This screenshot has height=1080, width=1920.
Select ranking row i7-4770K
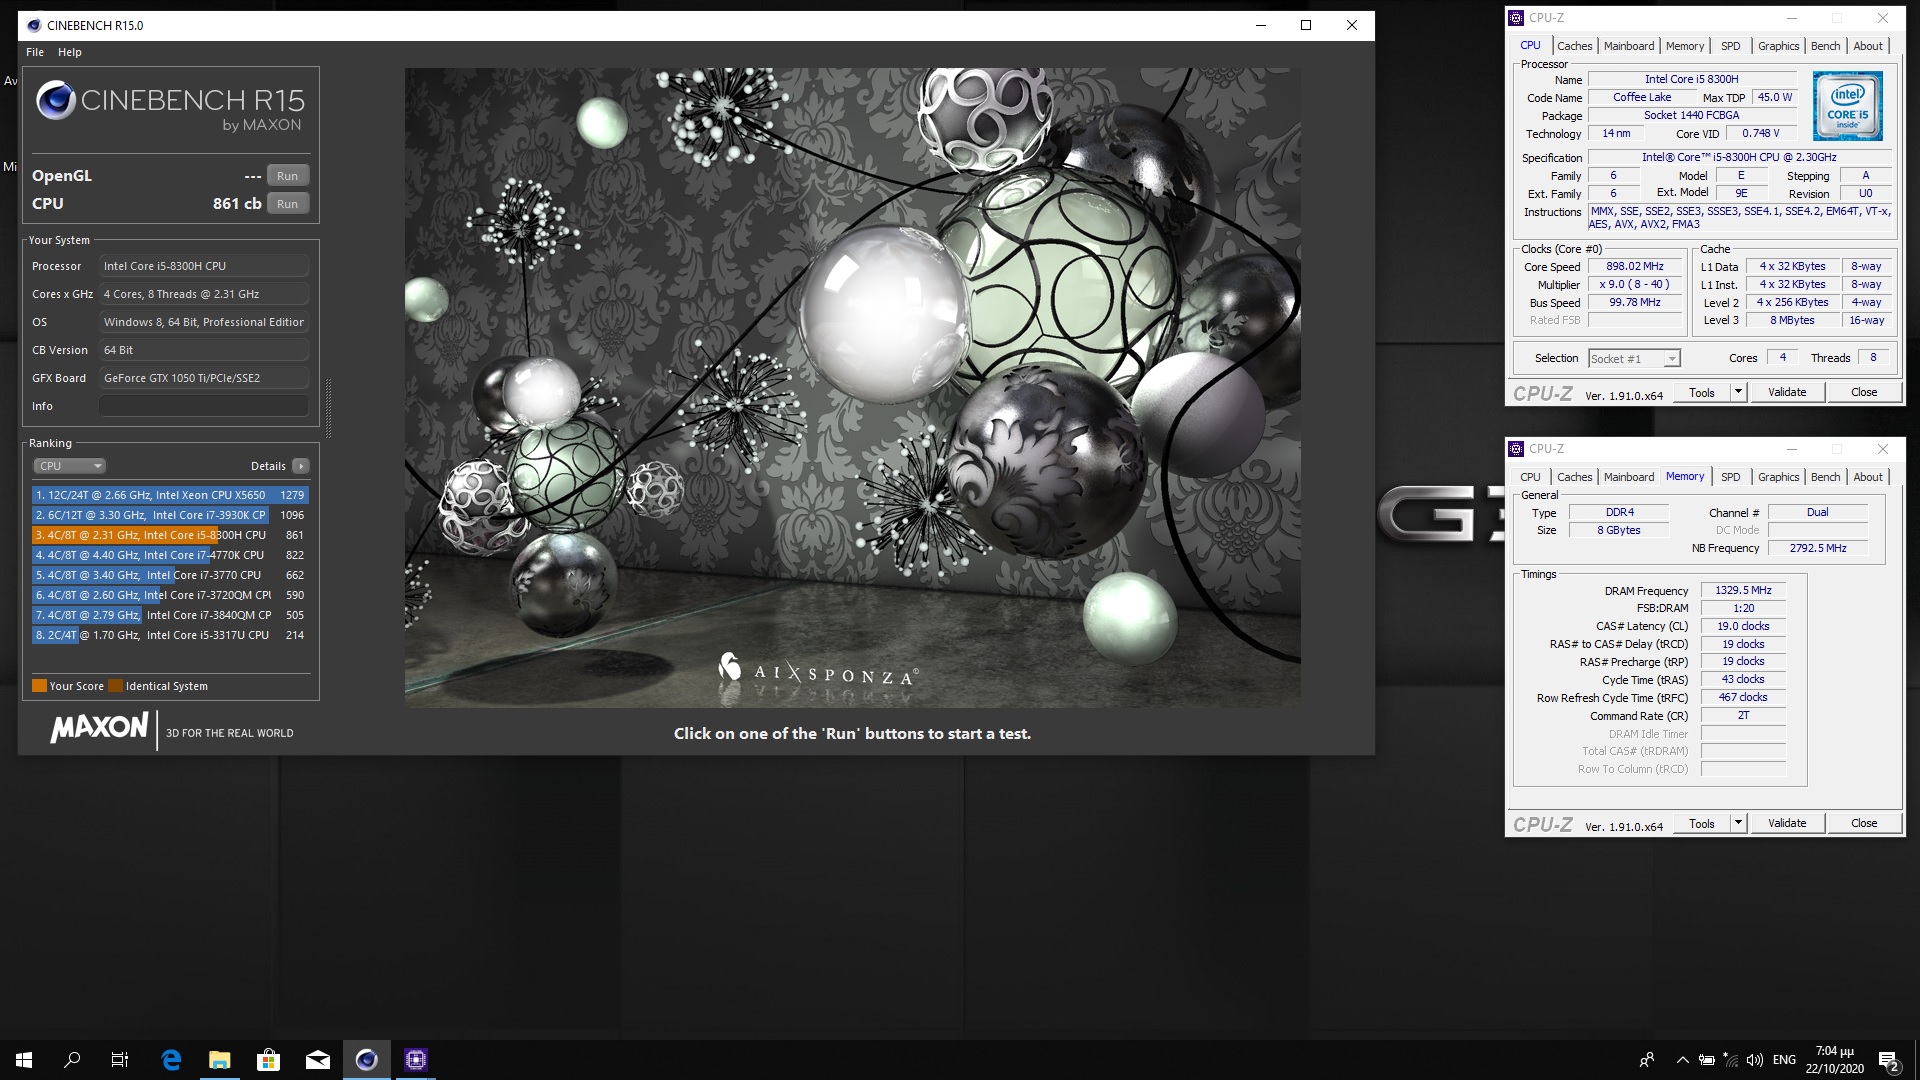click(170, 555)
